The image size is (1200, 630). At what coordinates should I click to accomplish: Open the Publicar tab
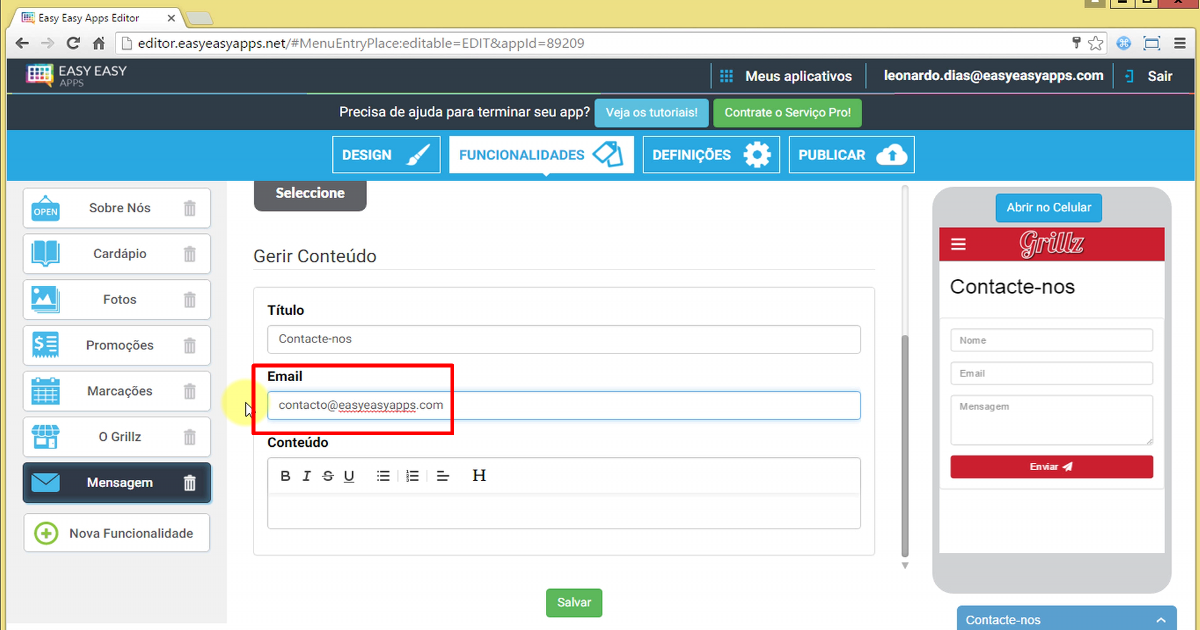851,155
